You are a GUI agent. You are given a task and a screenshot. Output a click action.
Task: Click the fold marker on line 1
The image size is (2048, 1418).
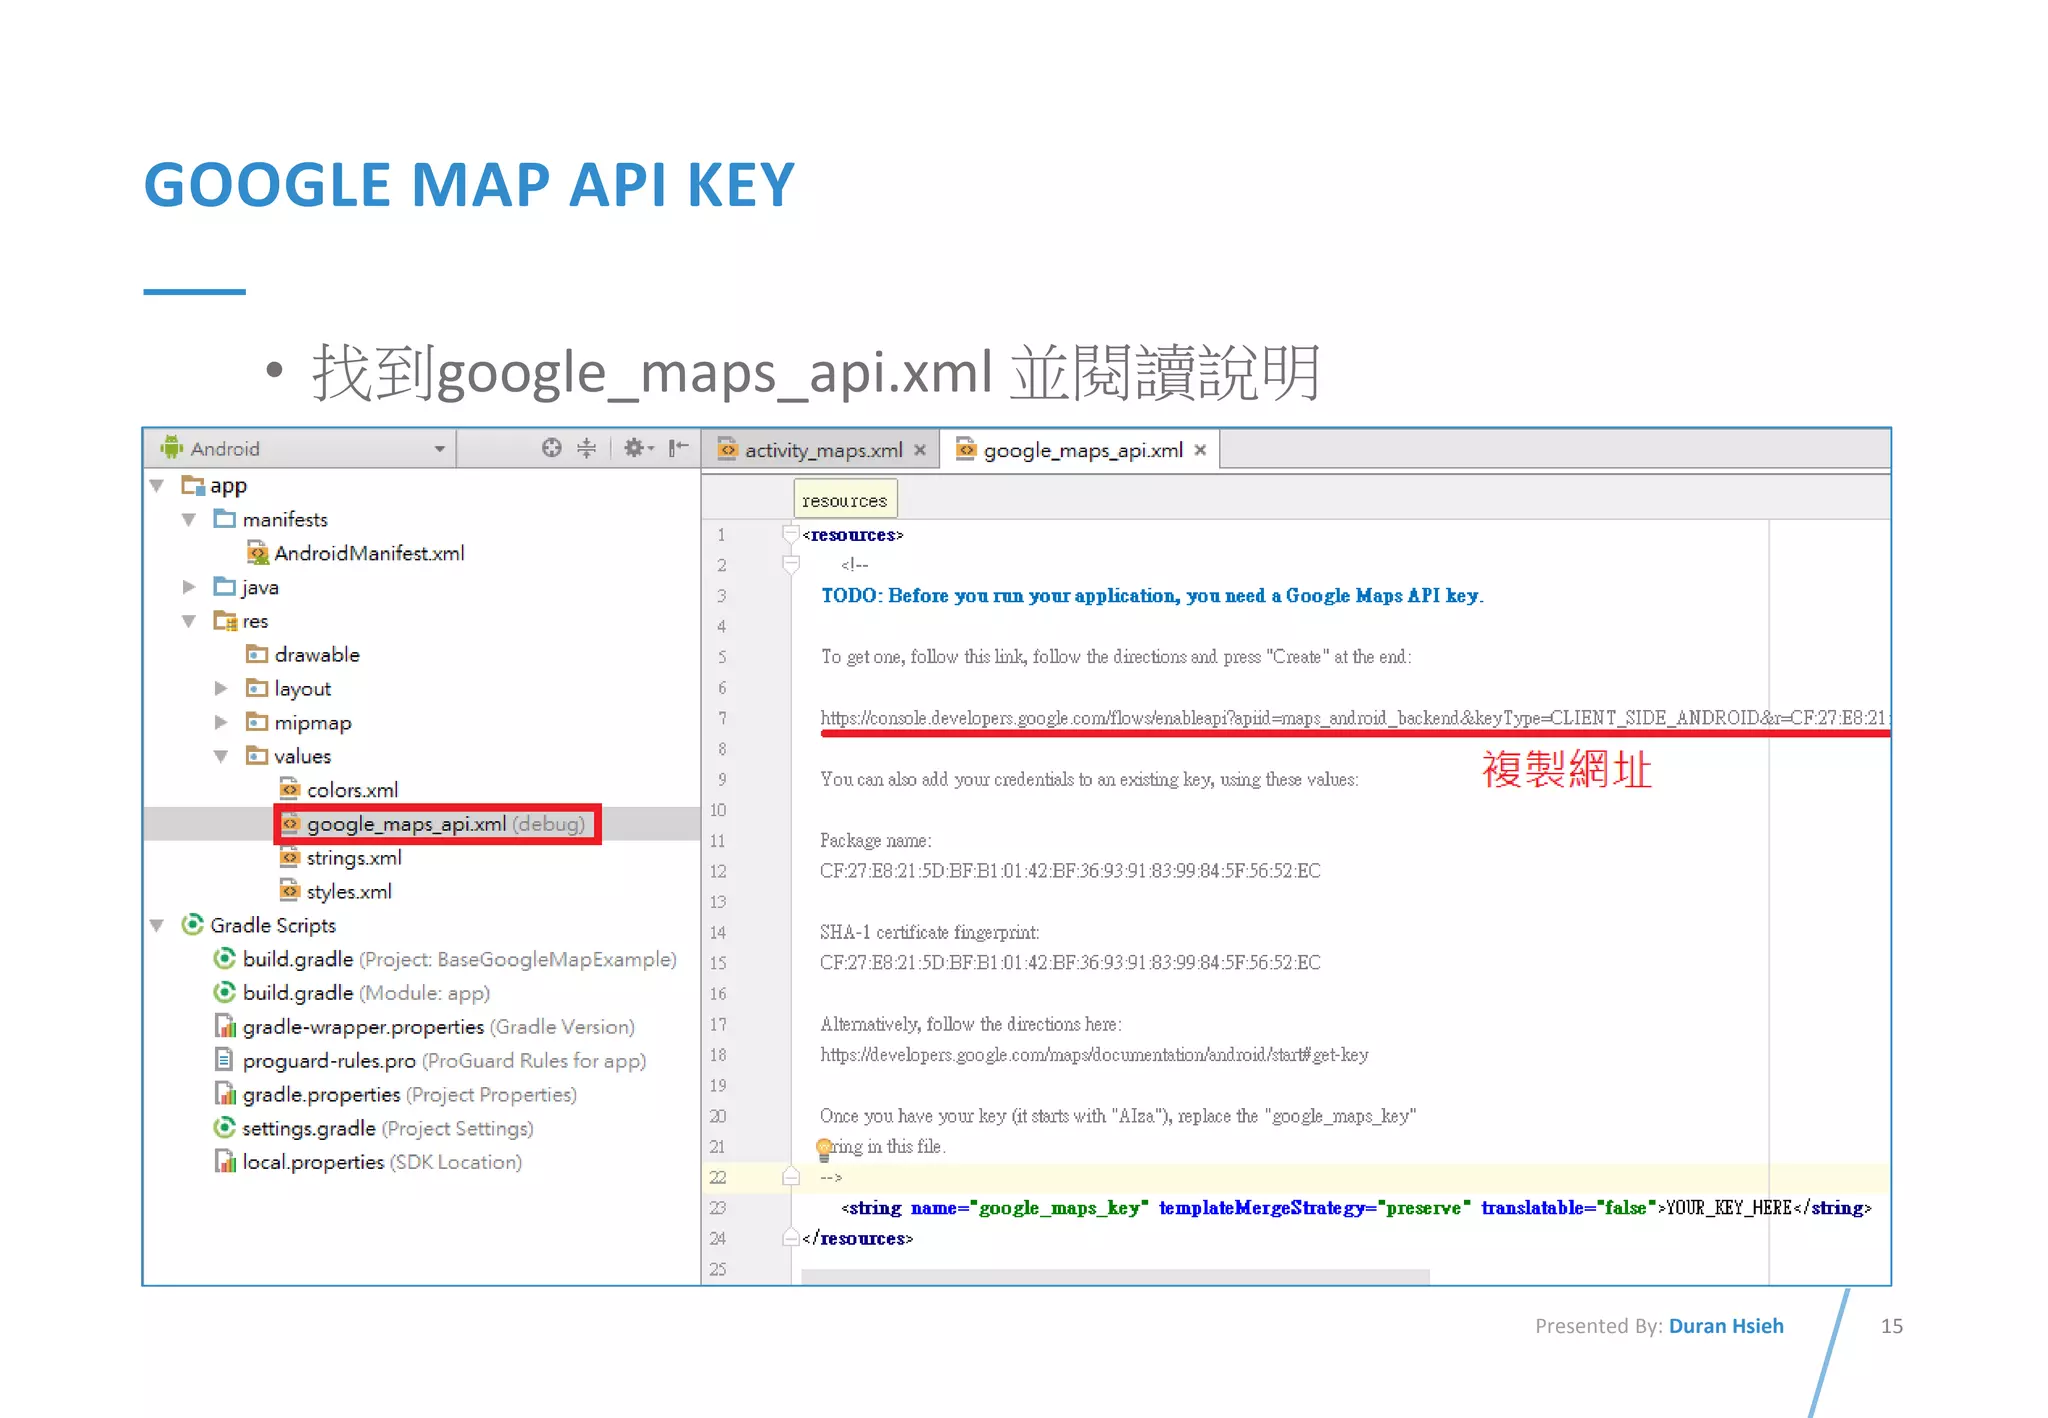[x=791, y=534]
